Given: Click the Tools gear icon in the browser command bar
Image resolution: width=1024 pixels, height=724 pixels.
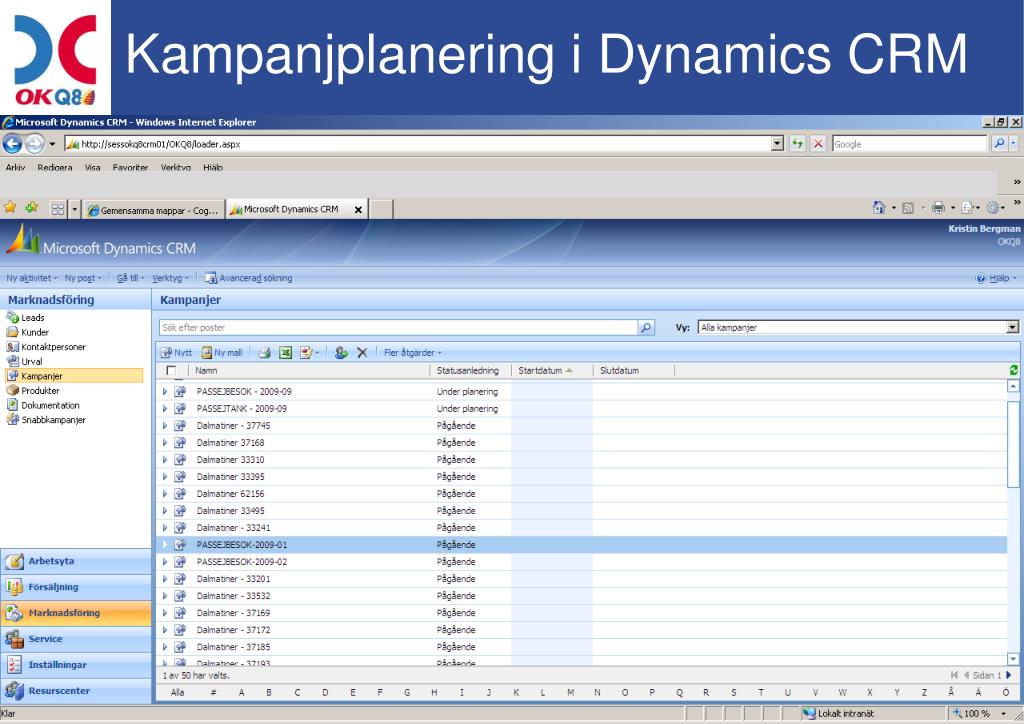Looking at the screenshot, I should click(993, 208).
